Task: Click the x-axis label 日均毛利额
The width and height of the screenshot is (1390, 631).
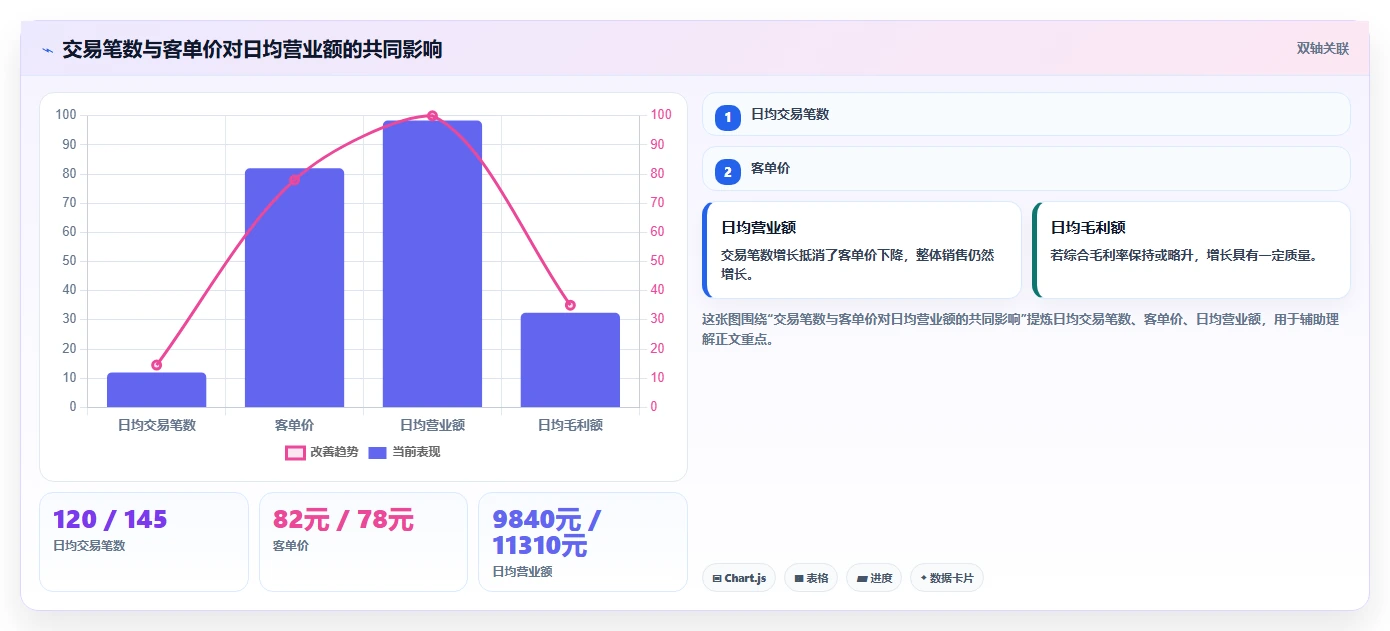Action: pos(570,425)
